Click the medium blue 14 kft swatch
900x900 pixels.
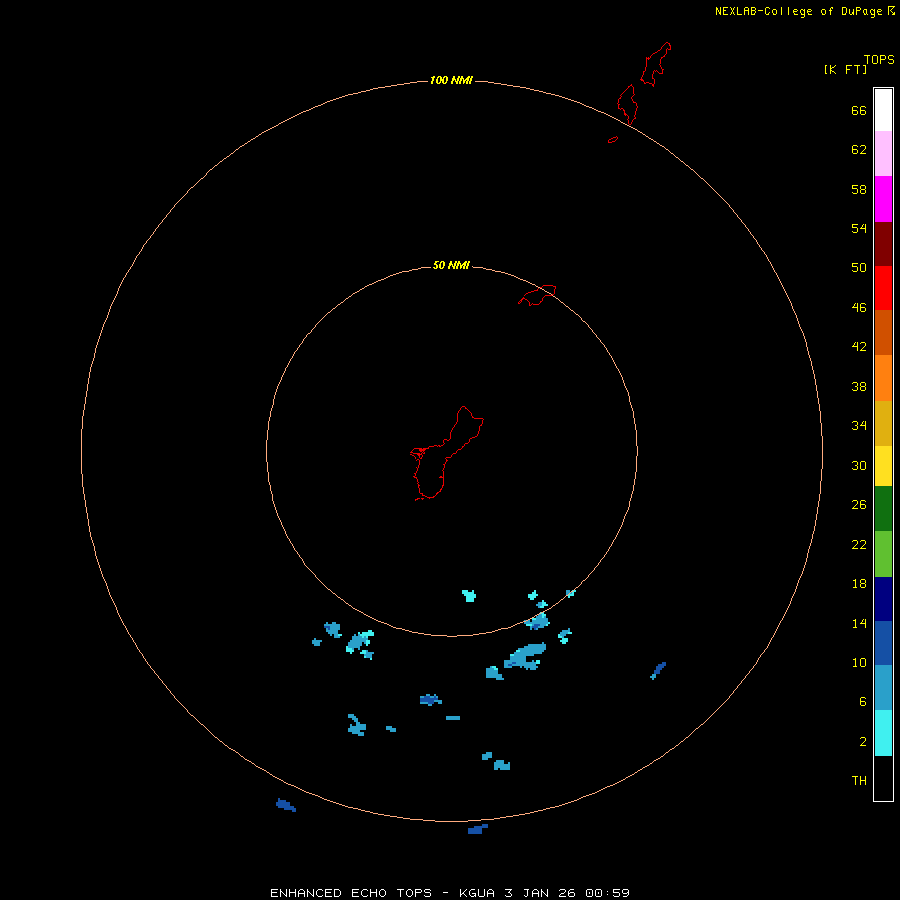coord(883,643)
